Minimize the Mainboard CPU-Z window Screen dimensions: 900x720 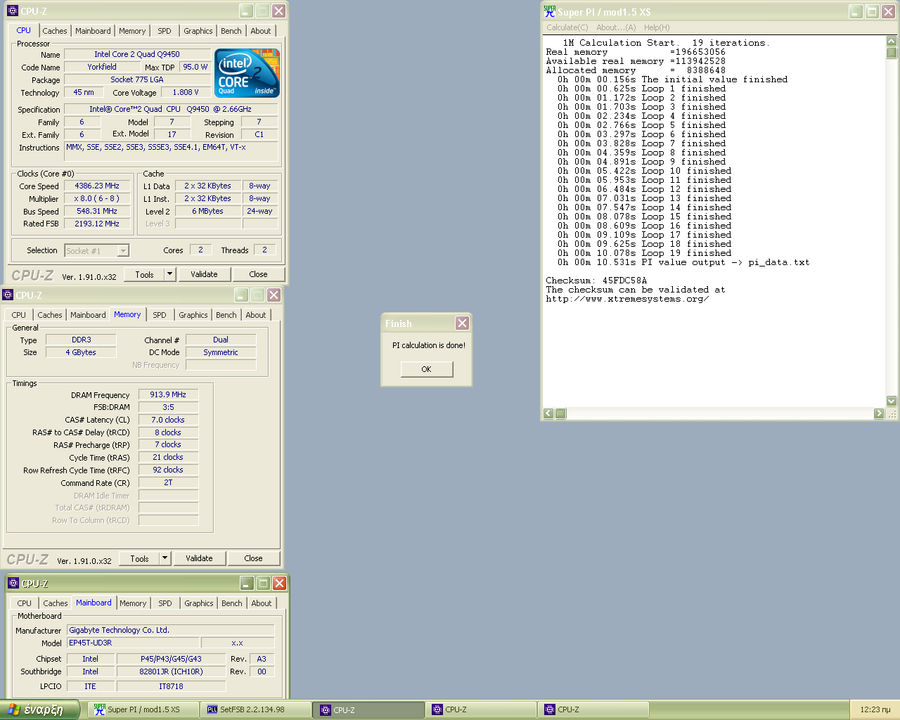click(247, 583)
